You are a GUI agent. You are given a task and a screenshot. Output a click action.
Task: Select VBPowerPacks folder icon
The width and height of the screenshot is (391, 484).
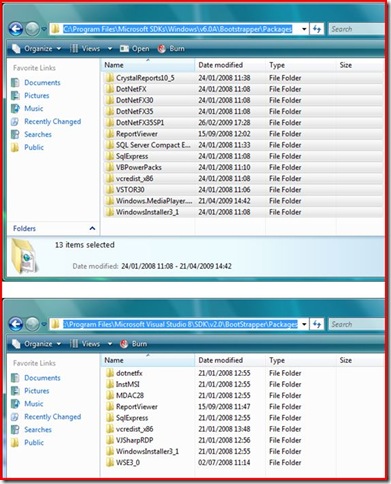[109, 168]
